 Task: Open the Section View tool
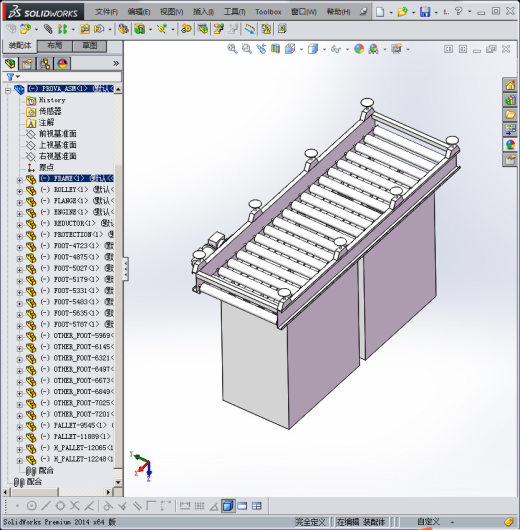[275, 49]
